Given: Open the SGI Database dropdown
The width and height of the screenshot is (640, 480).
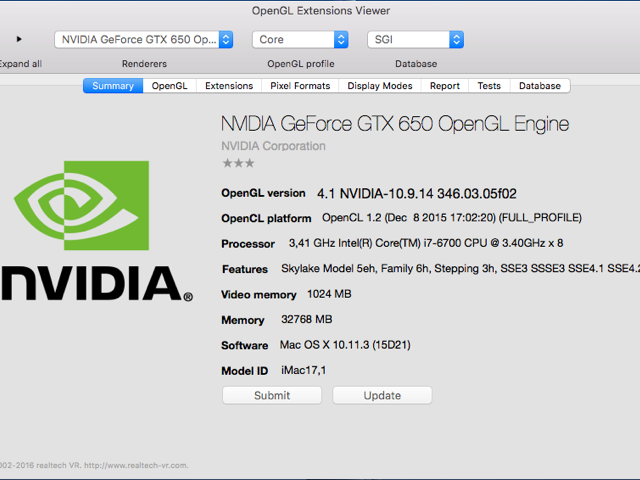Looking at the screenshot, I should click(x=416, y=40).
